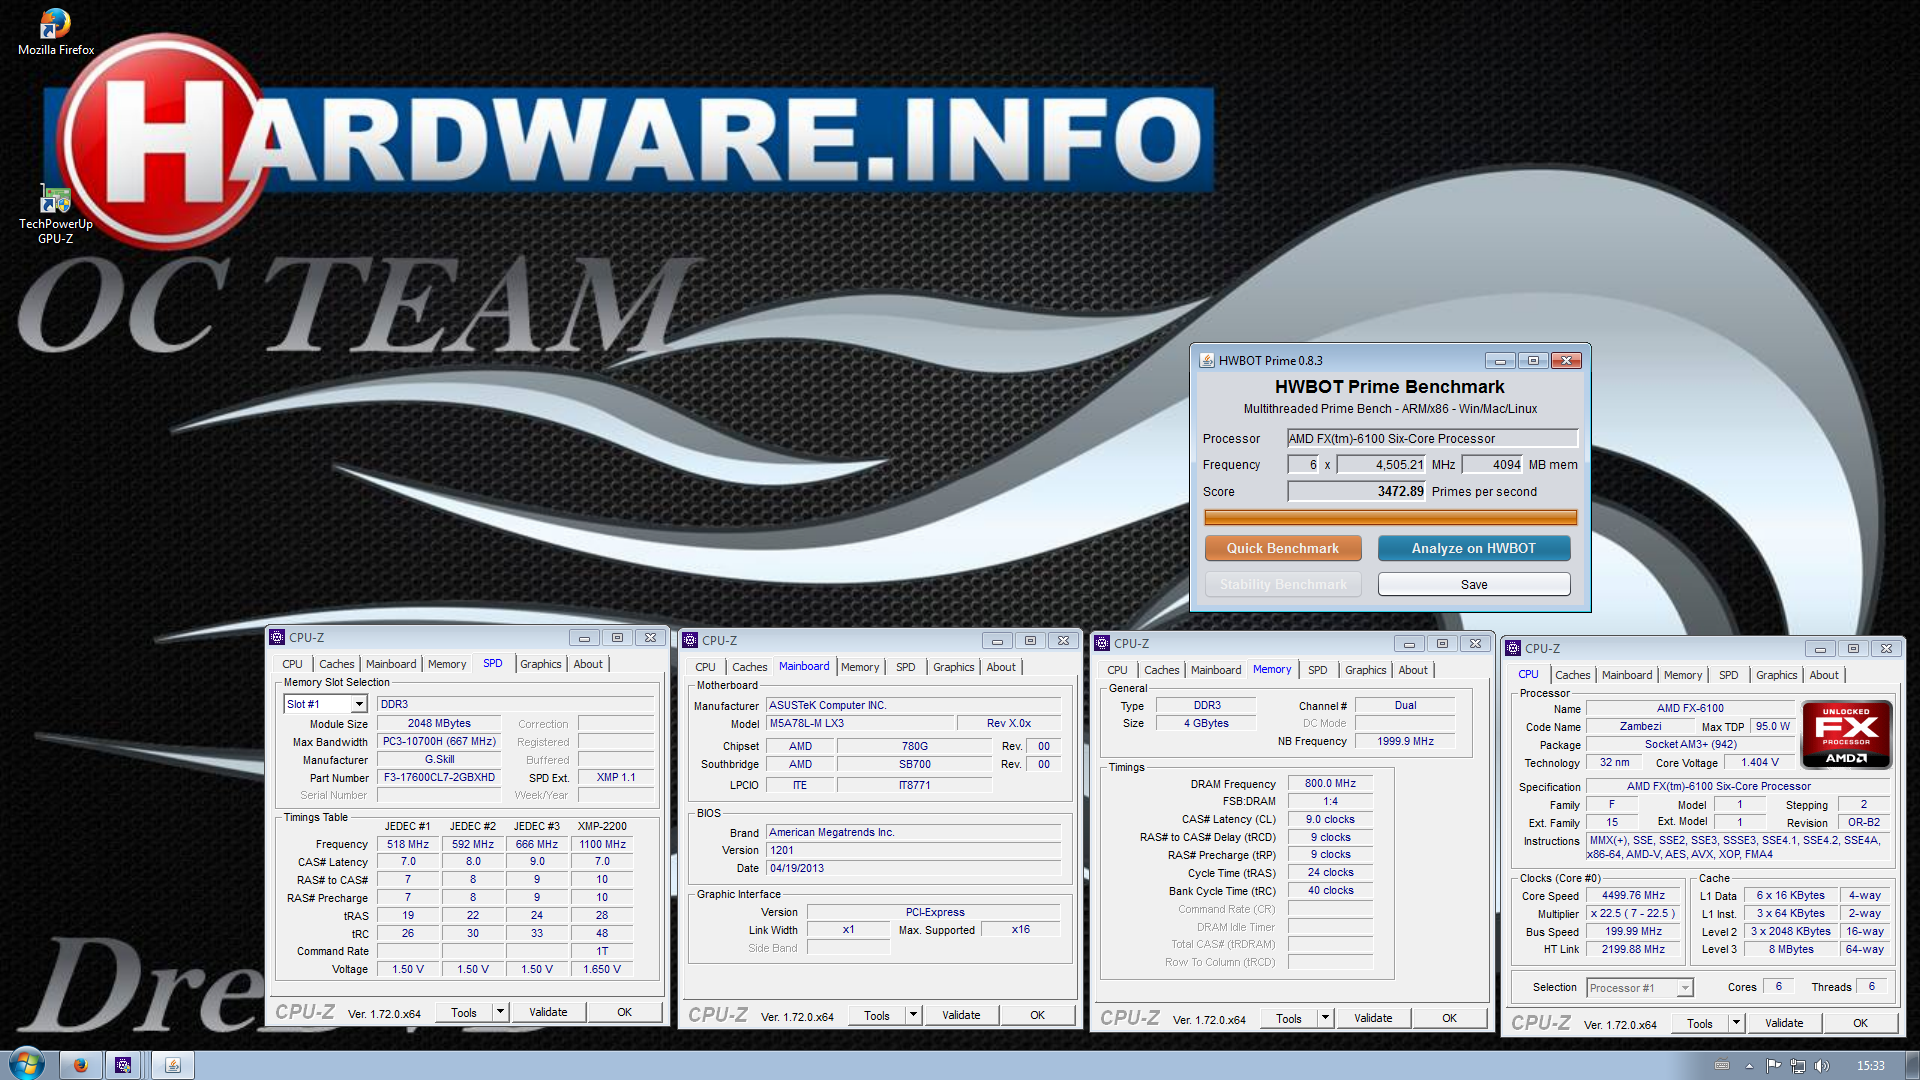Viewport: 1920px width, 1080px height.
Task: Click the Multiplier x 22.5 value
Action: (1633, 914)
